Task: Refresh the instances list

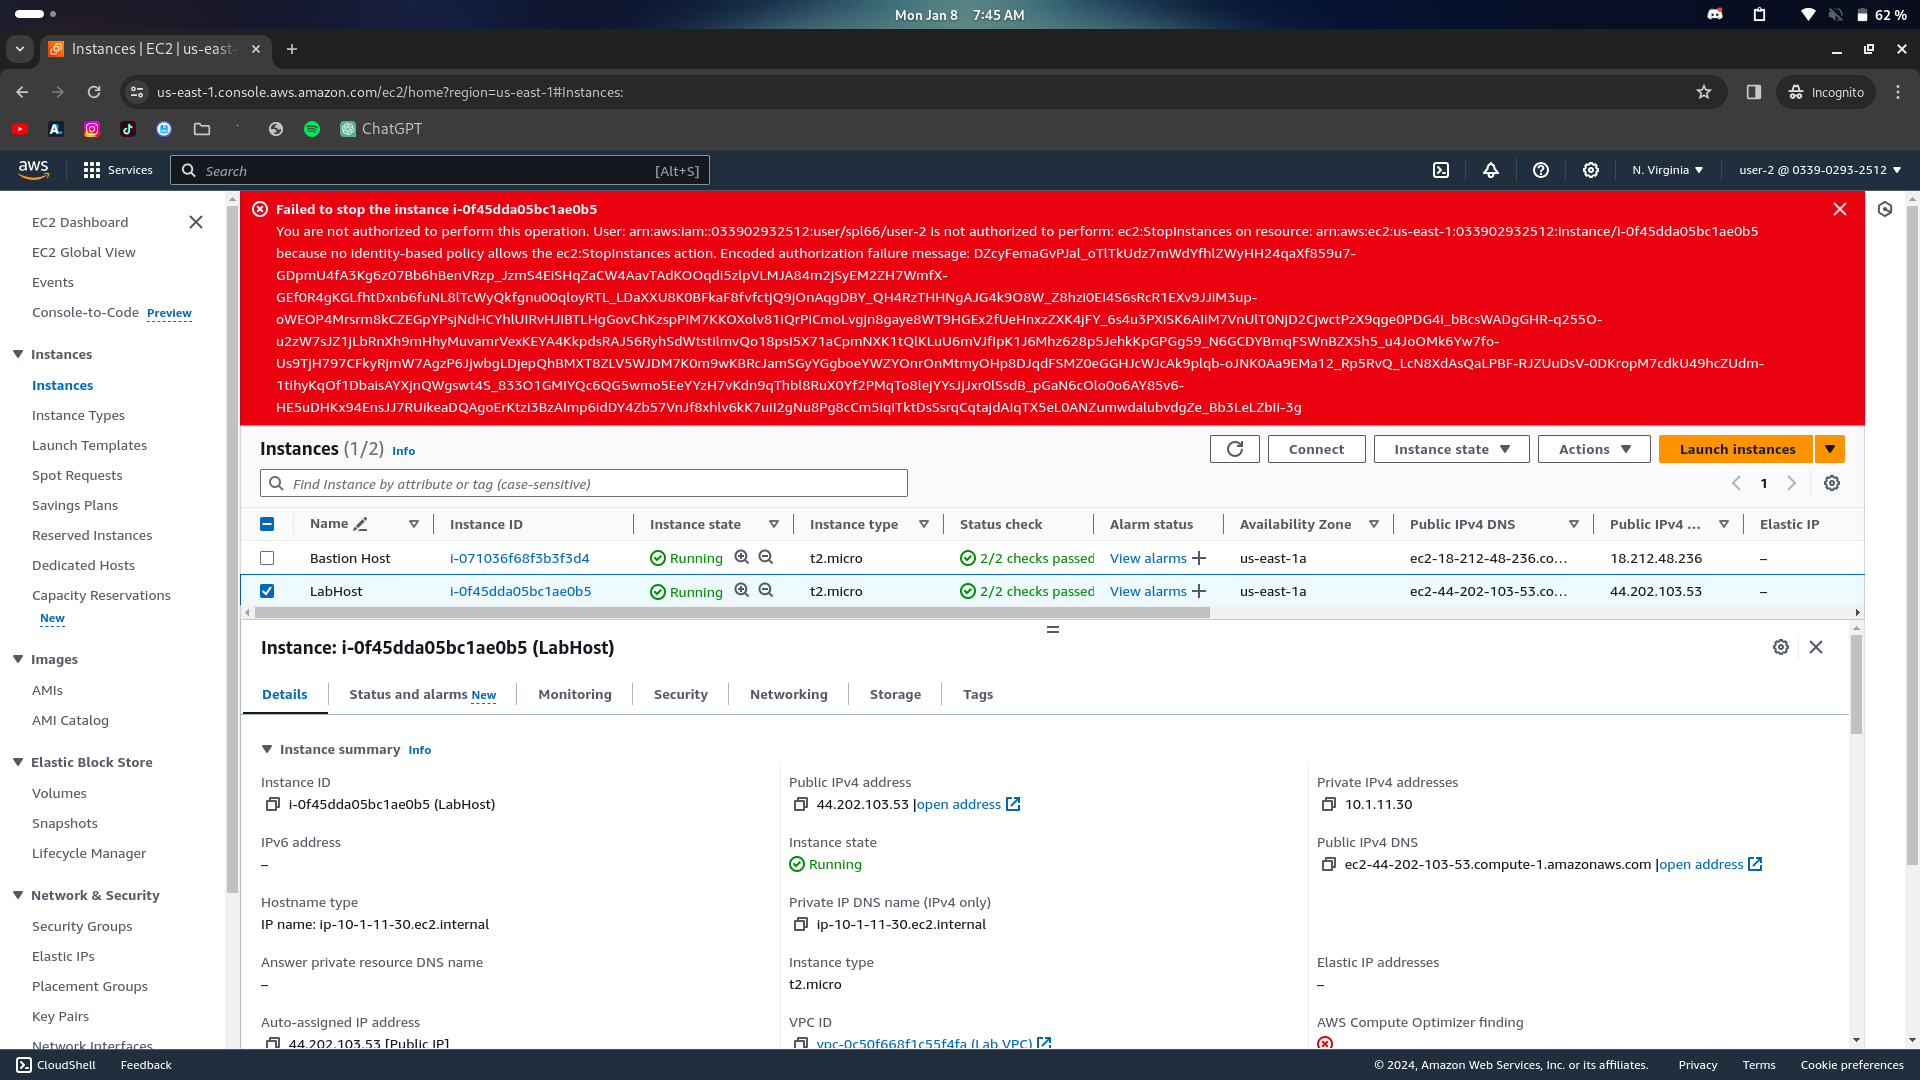Action: [1235, 449]
